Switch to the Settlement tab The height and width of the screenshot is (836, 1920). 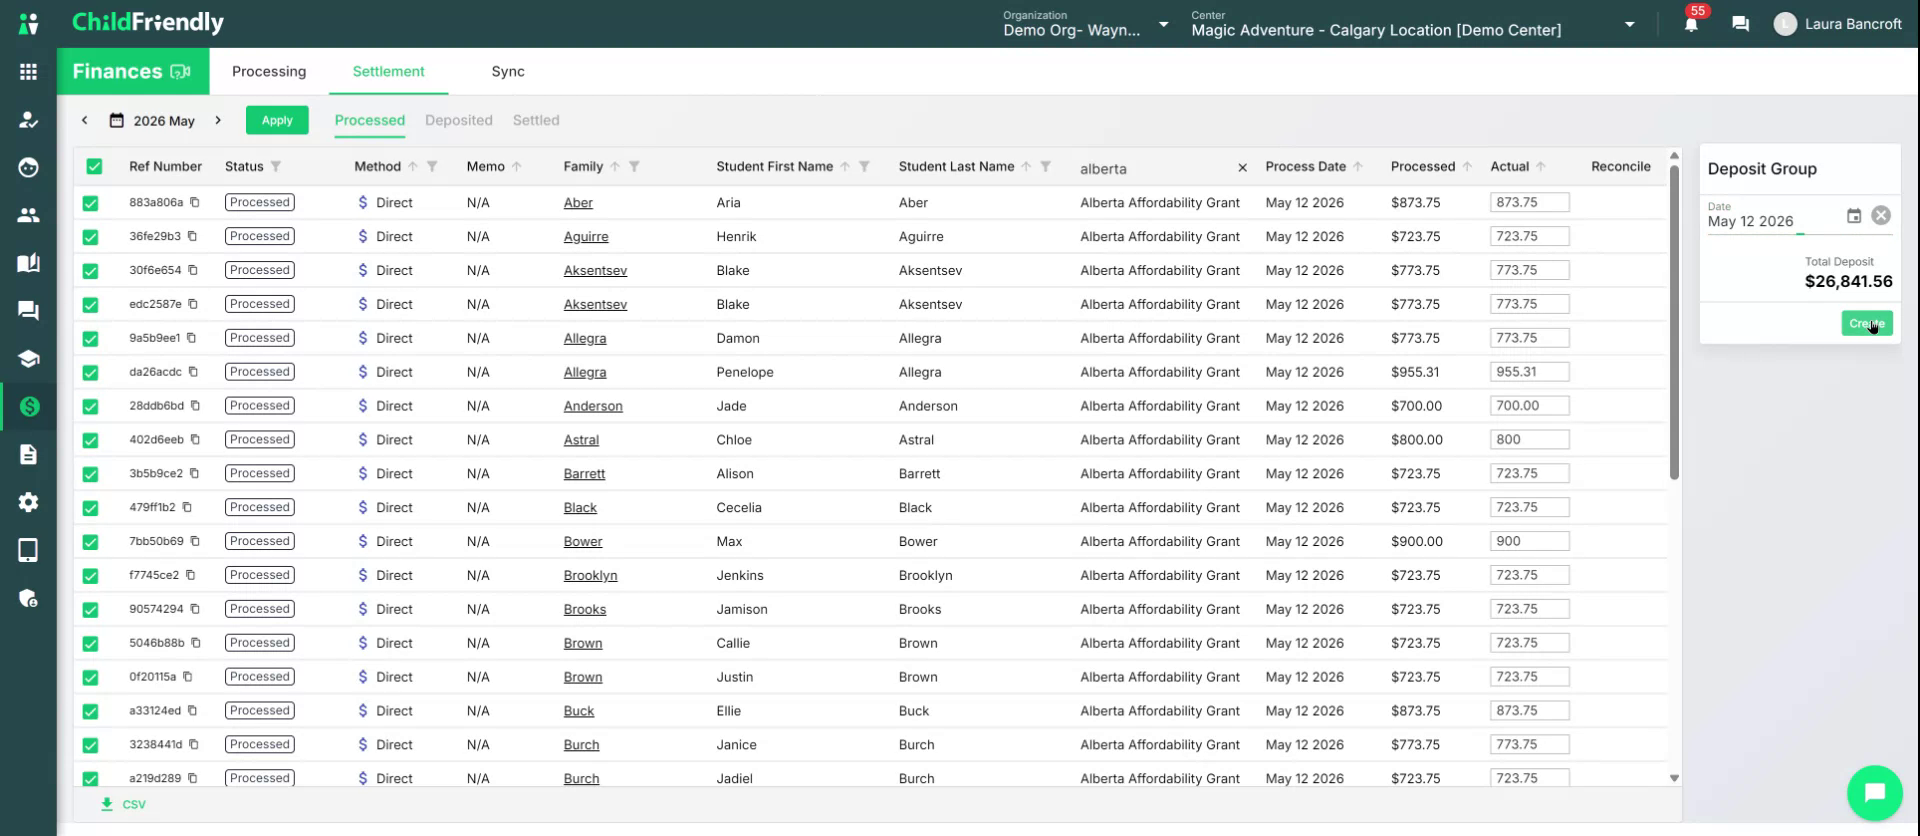(x=388, y=71)
